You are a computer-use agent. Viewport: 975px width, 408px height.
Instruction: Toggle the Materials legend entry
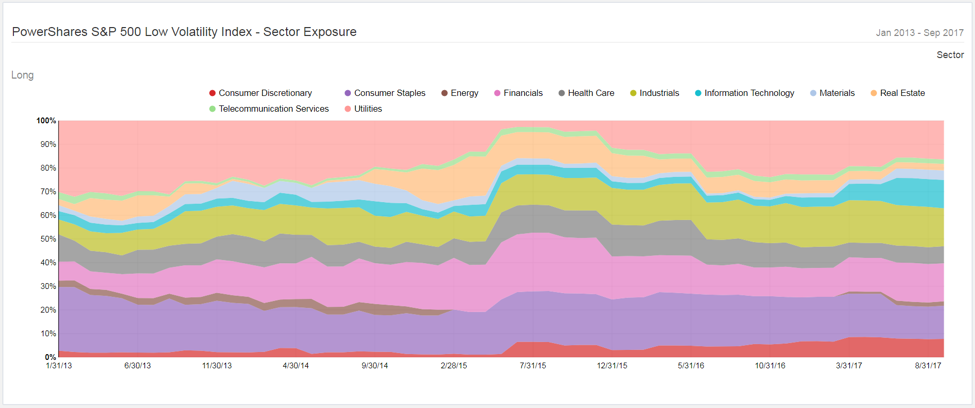pyautogui.click(x=832, y=93)
